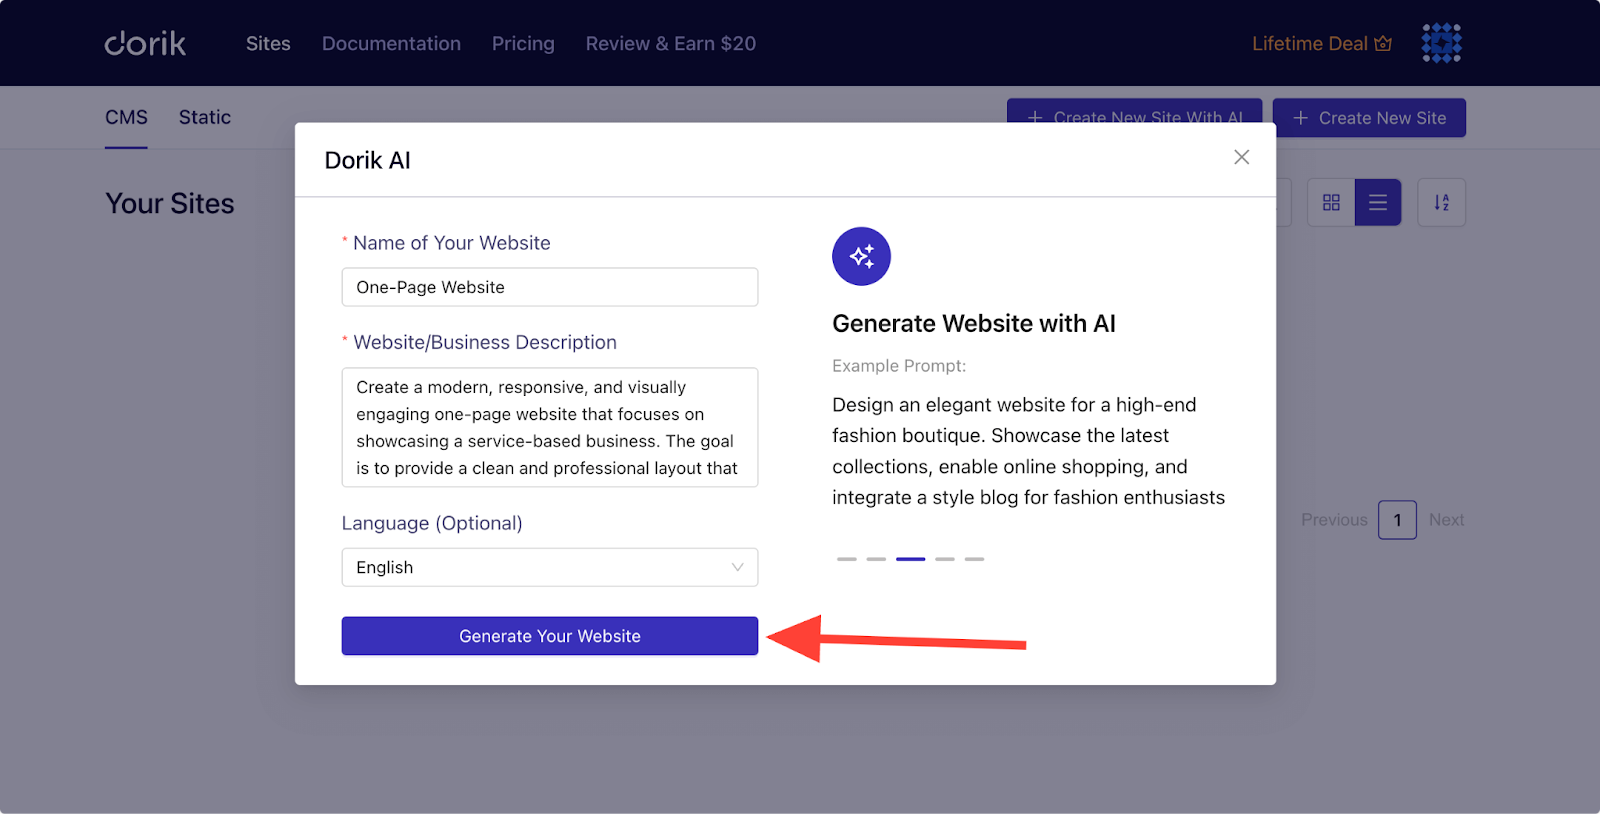Show the first example prompt slide

coord(847,559)
